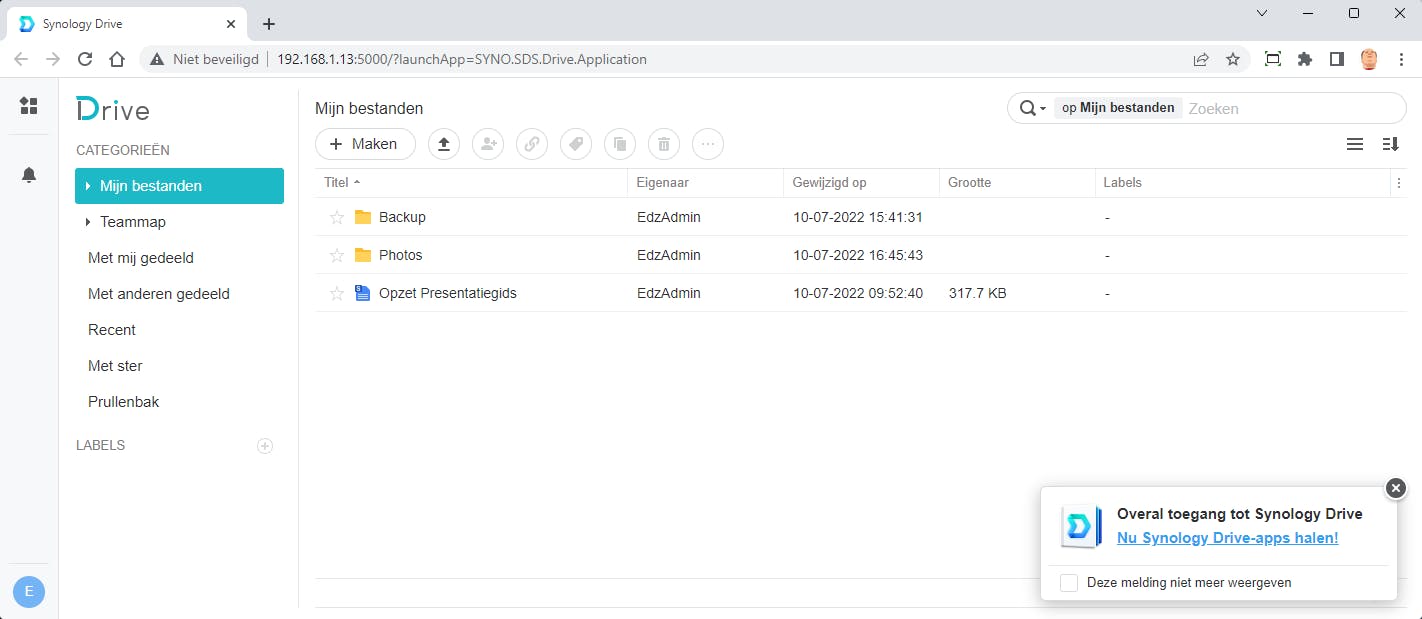Check Deze melding niet meer weergeven

[x=1069, y=582]
